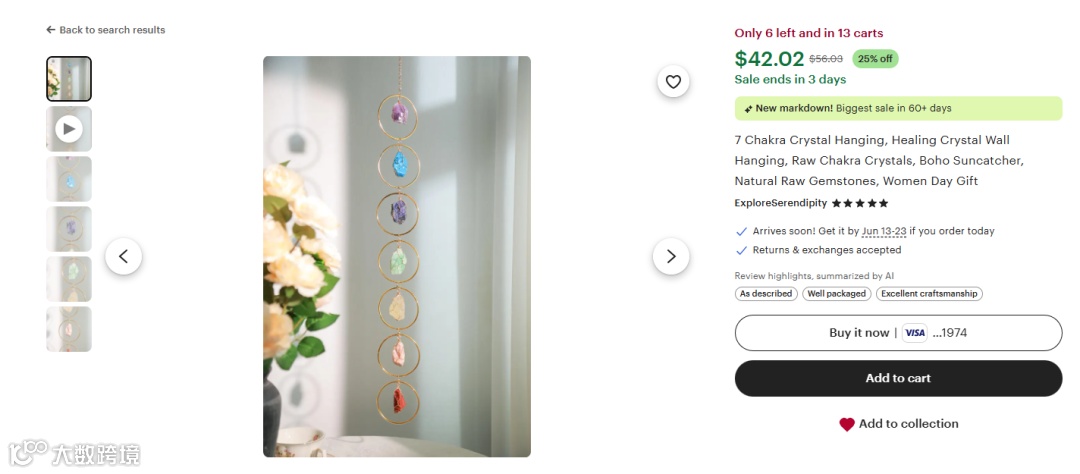The width and height of the screenshot is (1080, 474).
Task: Click the As described review tag
Action: [766, 293]
